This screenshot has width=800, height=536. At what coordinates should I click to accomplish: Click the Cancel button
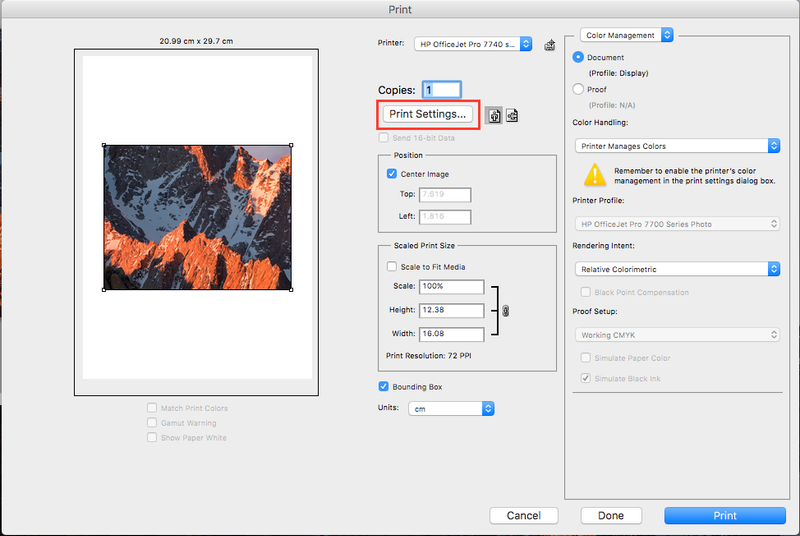523,516
